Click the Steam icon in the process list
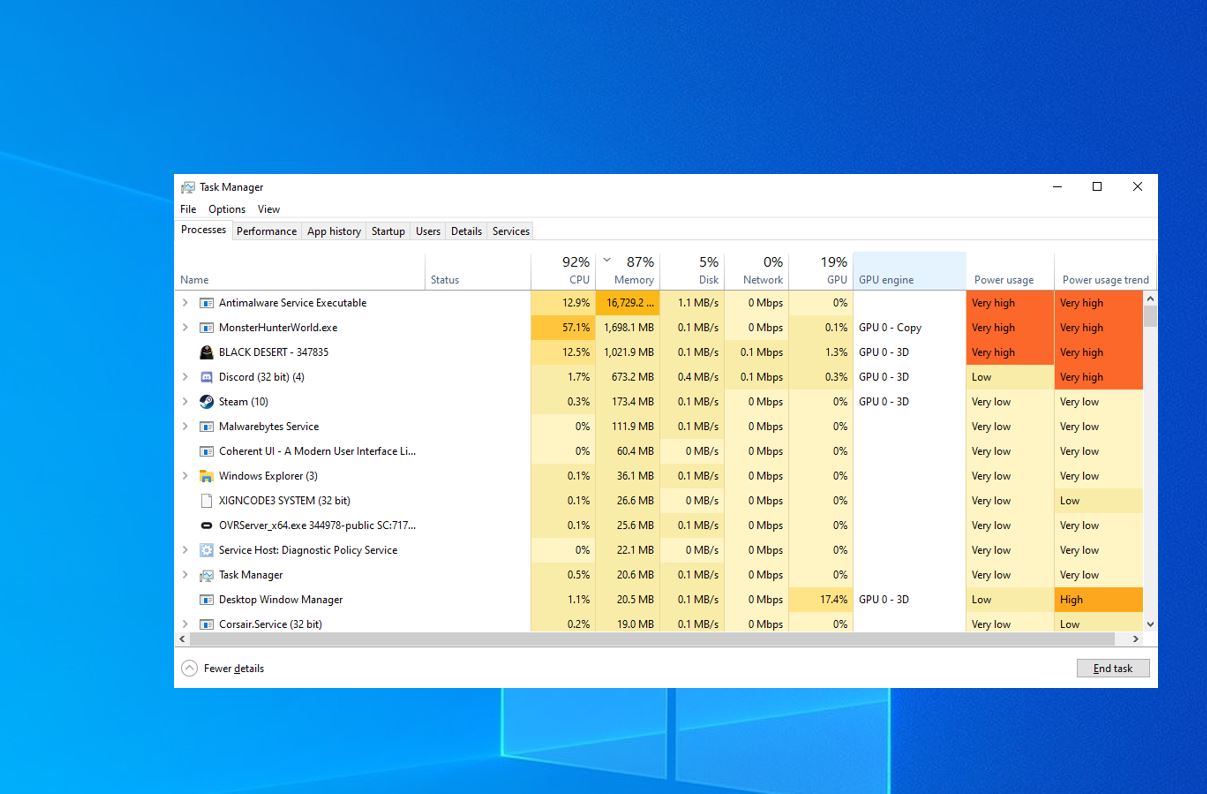The height and width of the screenshot is (794, 1207). tap(207, 401)
